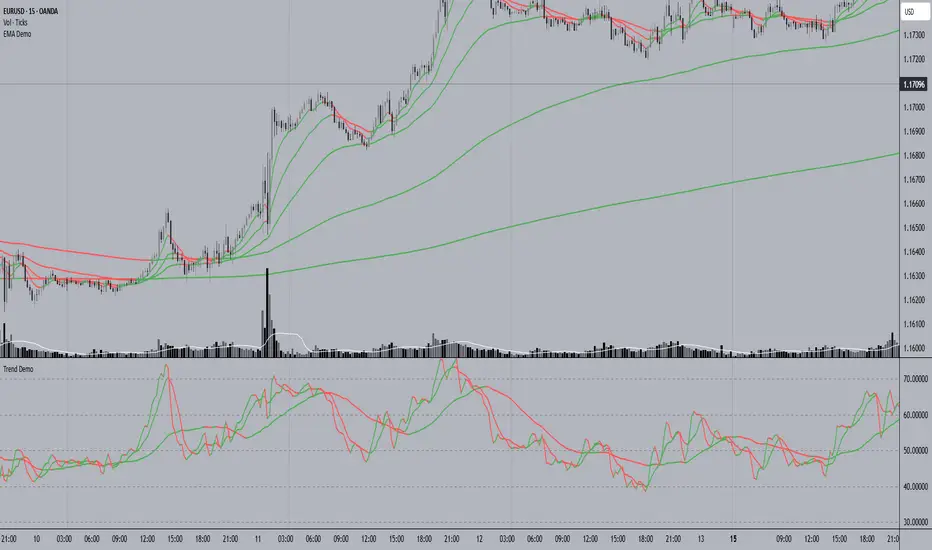Click the 50.00000 level on Trend Demo scale
The width and height of the screenshot is (932, 550).
tap(915, 451)
